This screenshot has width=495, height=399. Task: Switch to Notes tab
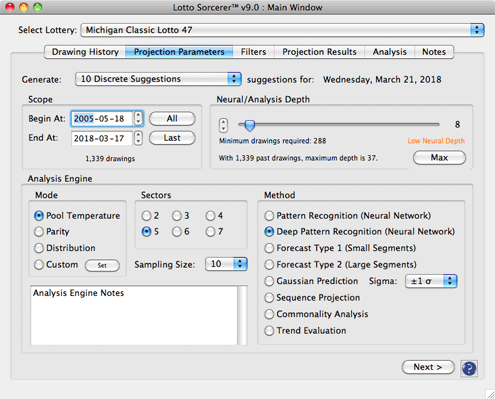434,52
